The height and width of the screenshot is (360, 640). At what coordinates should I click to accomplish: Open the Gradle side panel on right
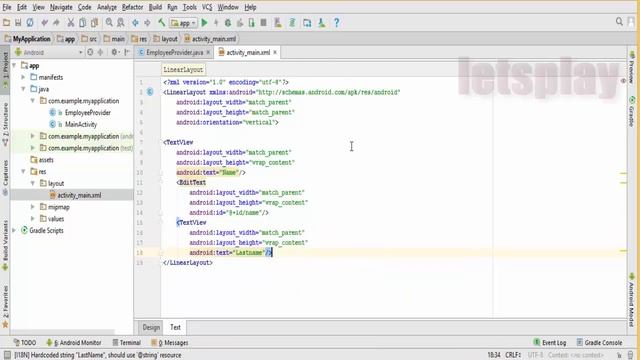point(632,111)
